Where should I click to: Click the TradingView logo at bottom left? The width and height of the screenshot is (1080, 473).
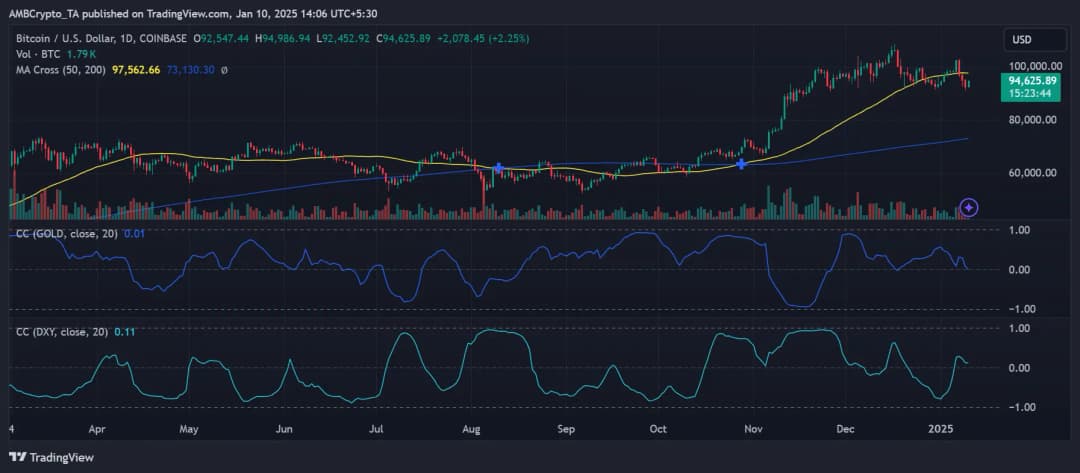pyautogui.click(x=50, y=457)
